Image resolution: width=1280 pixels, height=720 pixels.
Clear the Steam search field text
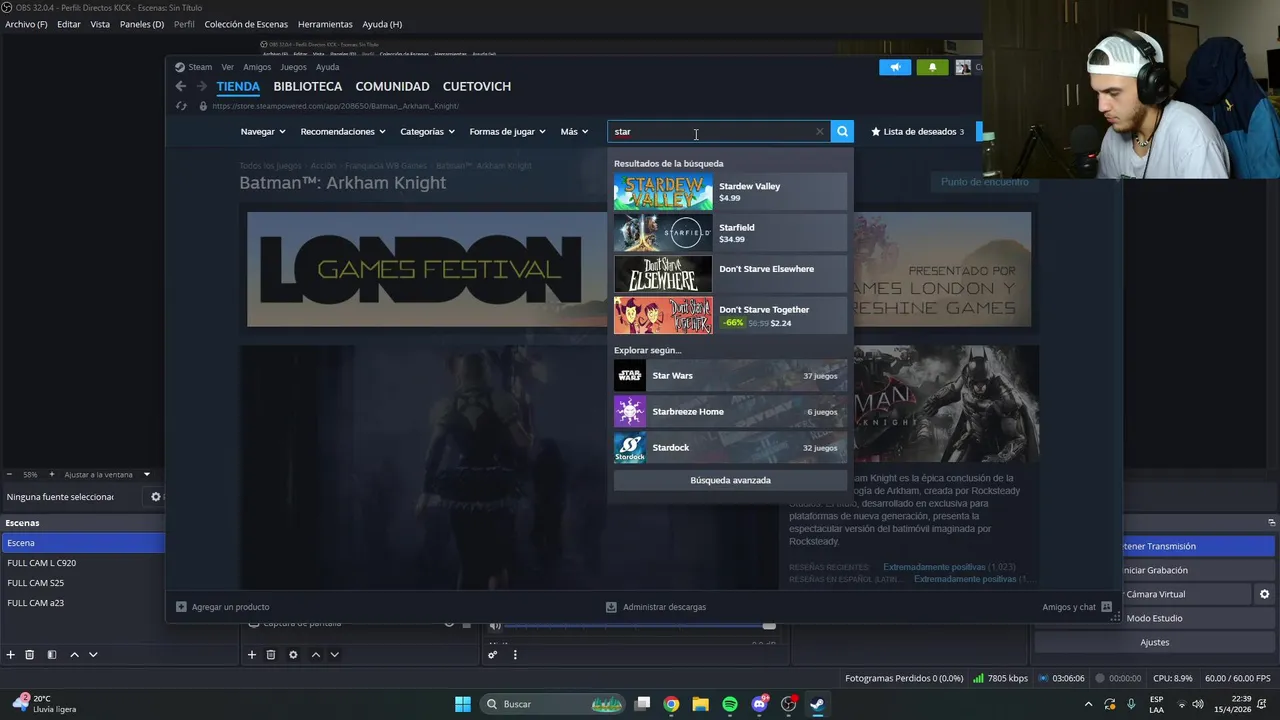tap(820, 131)
